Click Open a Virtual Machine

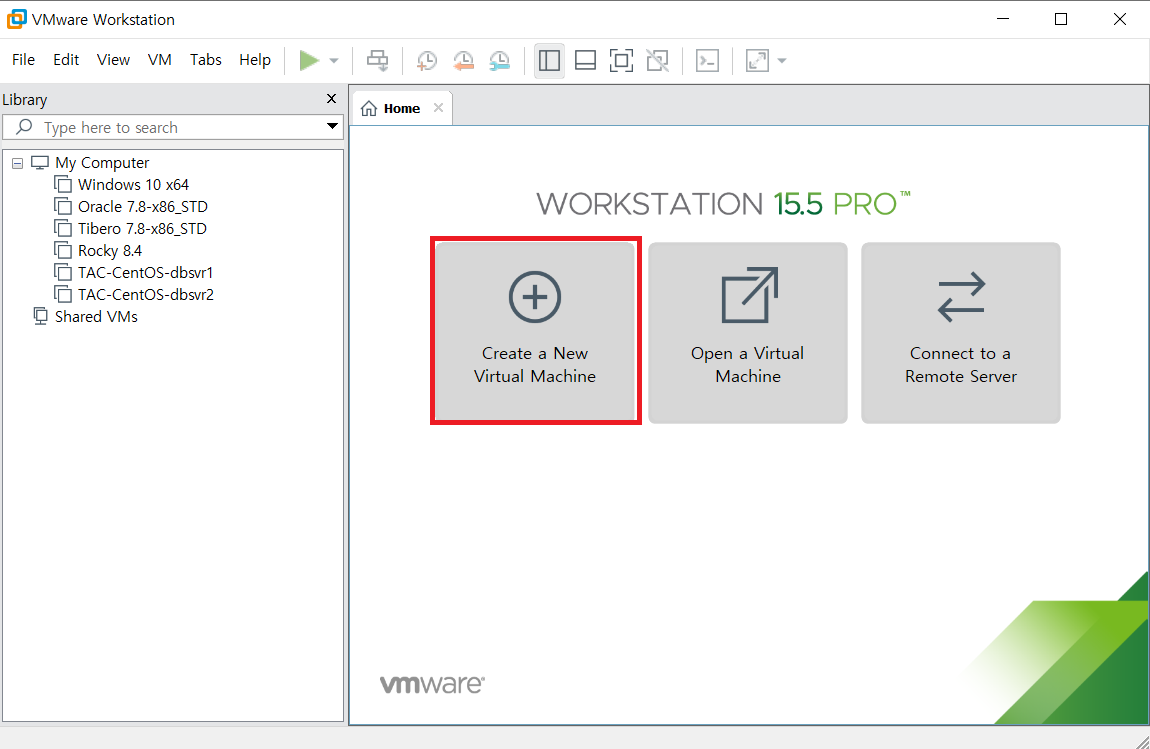click(x=747, y=332)
